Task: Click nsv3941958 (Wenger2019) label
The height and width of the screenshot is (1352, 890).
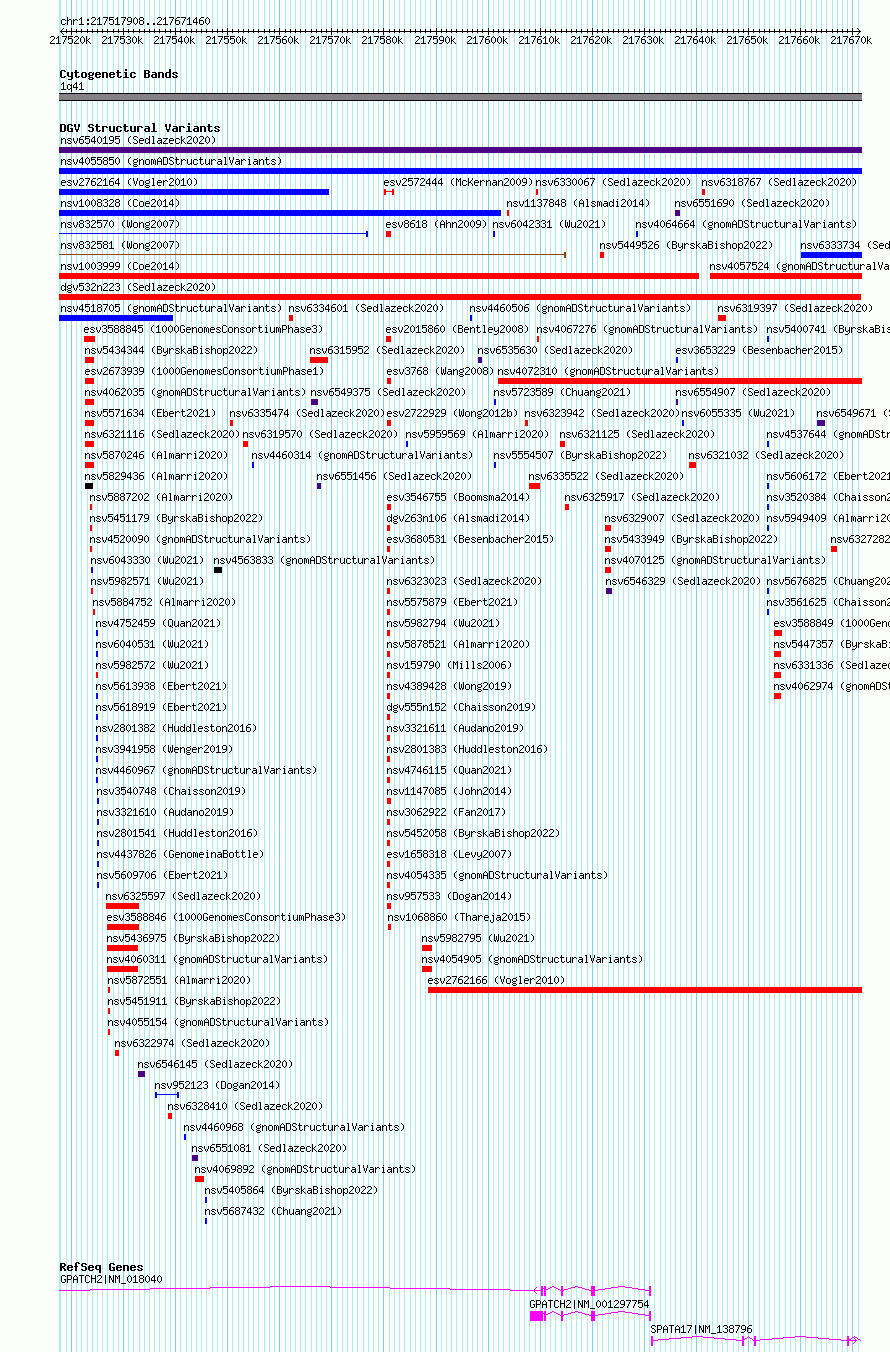Action: pos(164,749)
